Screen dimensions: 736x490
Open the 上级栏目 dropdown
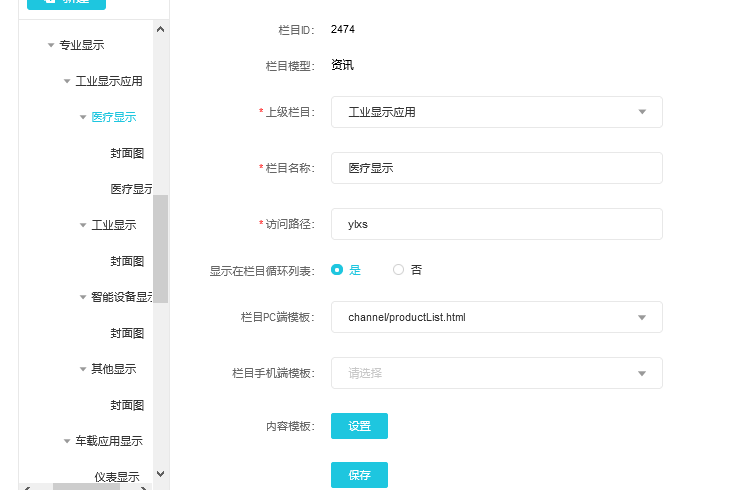click(x=497, y=112)
